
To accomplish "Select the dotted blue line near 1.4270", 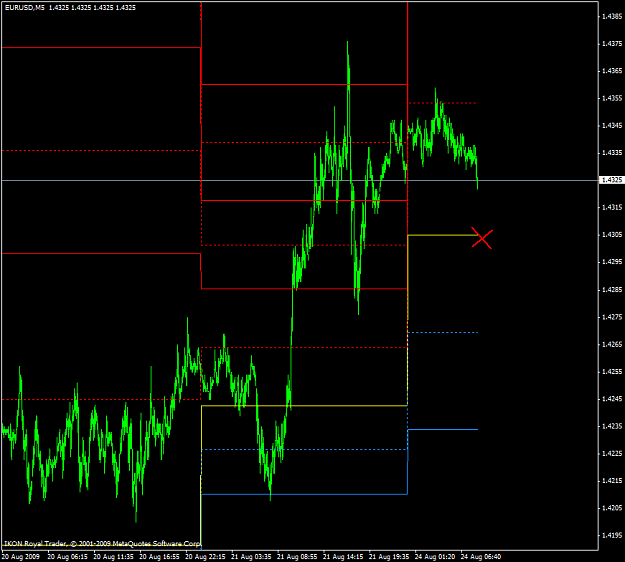I will [x=442, y=332].
